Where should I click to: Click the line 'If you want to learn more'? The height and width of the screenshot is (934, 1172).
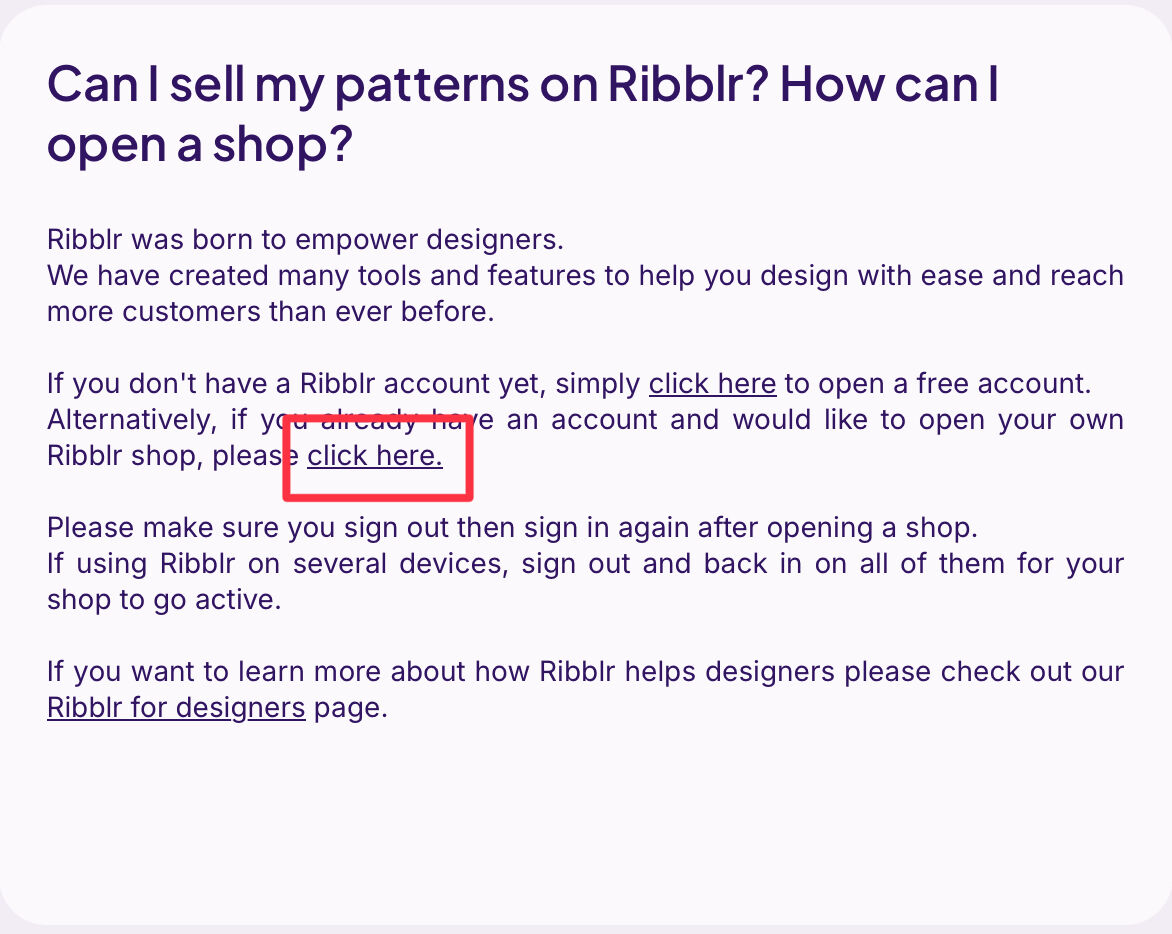pyautogui.click(x=585, y=671)
